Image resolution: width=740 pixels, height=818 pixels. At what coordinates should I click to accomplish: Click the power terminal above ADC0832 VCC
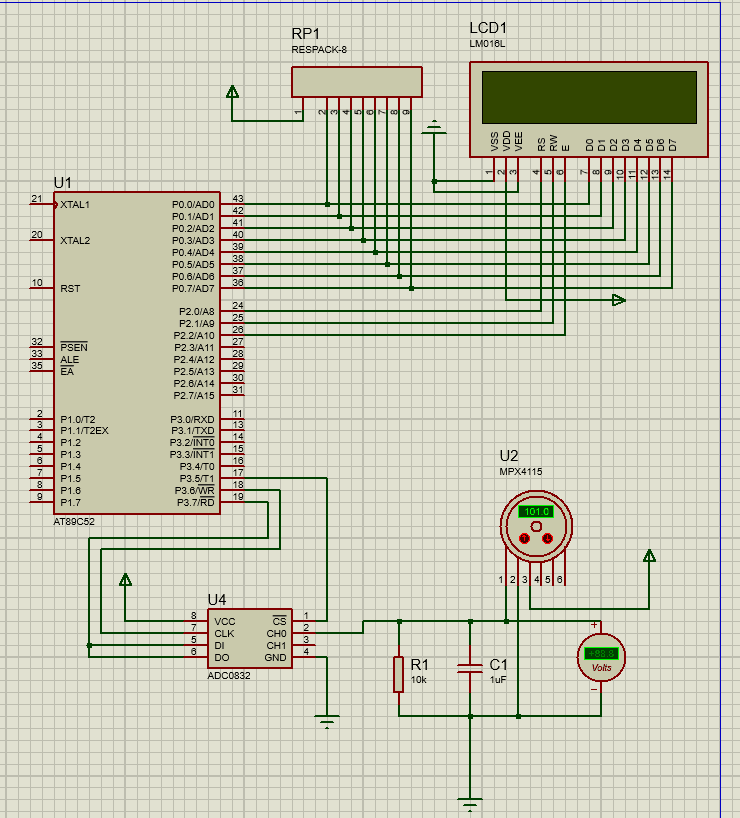coord(125,580)
